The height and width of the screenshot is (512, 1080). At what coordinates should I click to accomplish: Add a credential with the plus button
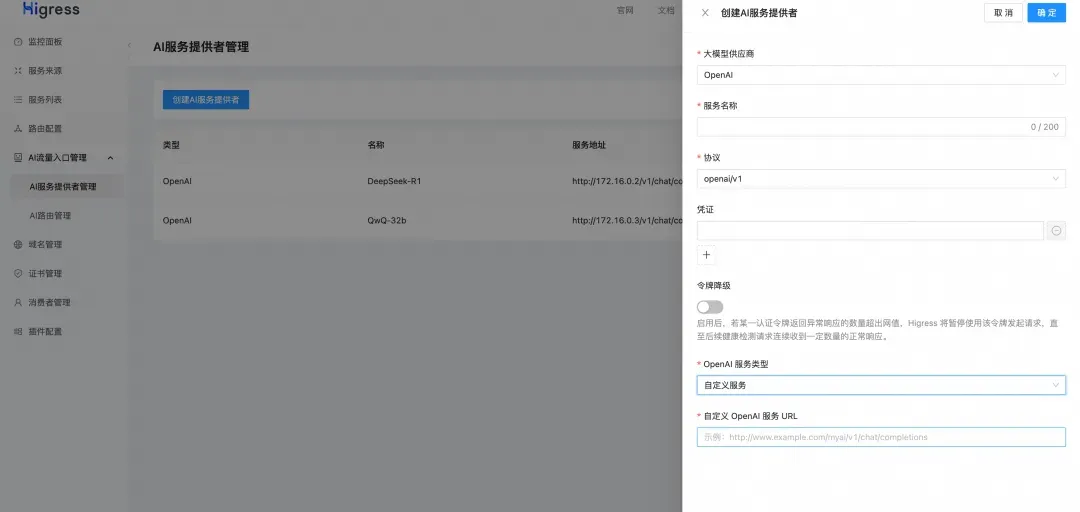(x=706, y=255)
